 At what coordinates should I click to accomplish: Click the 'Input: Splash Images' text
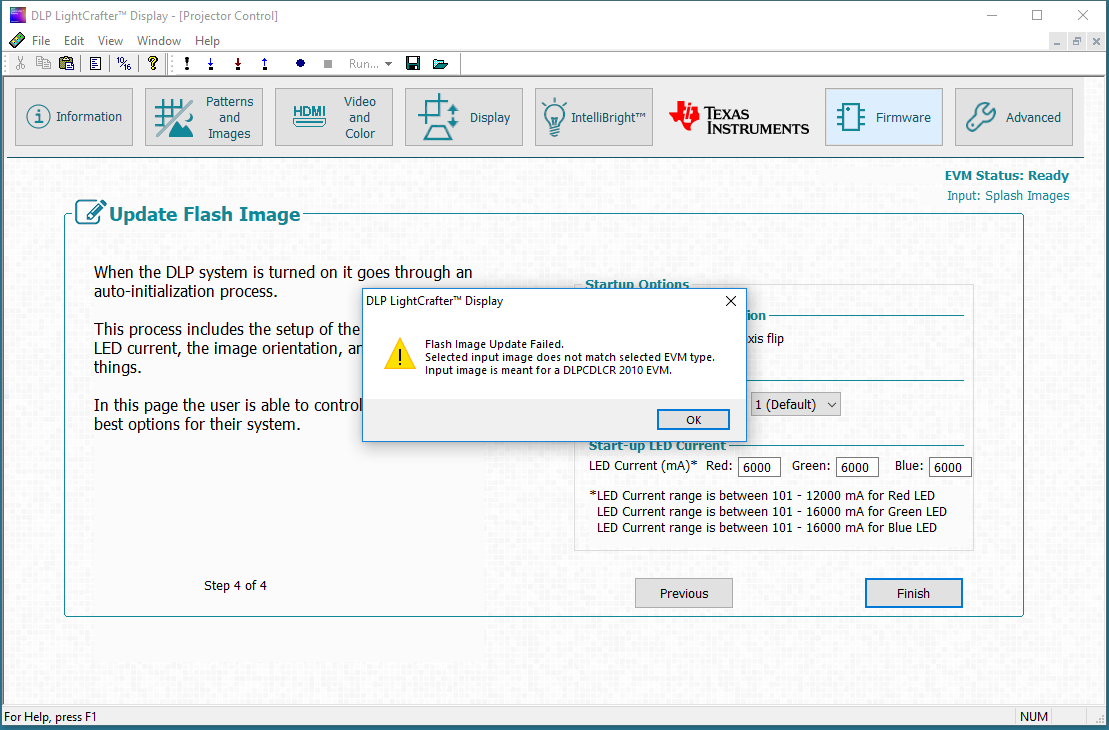[1008, 196]
